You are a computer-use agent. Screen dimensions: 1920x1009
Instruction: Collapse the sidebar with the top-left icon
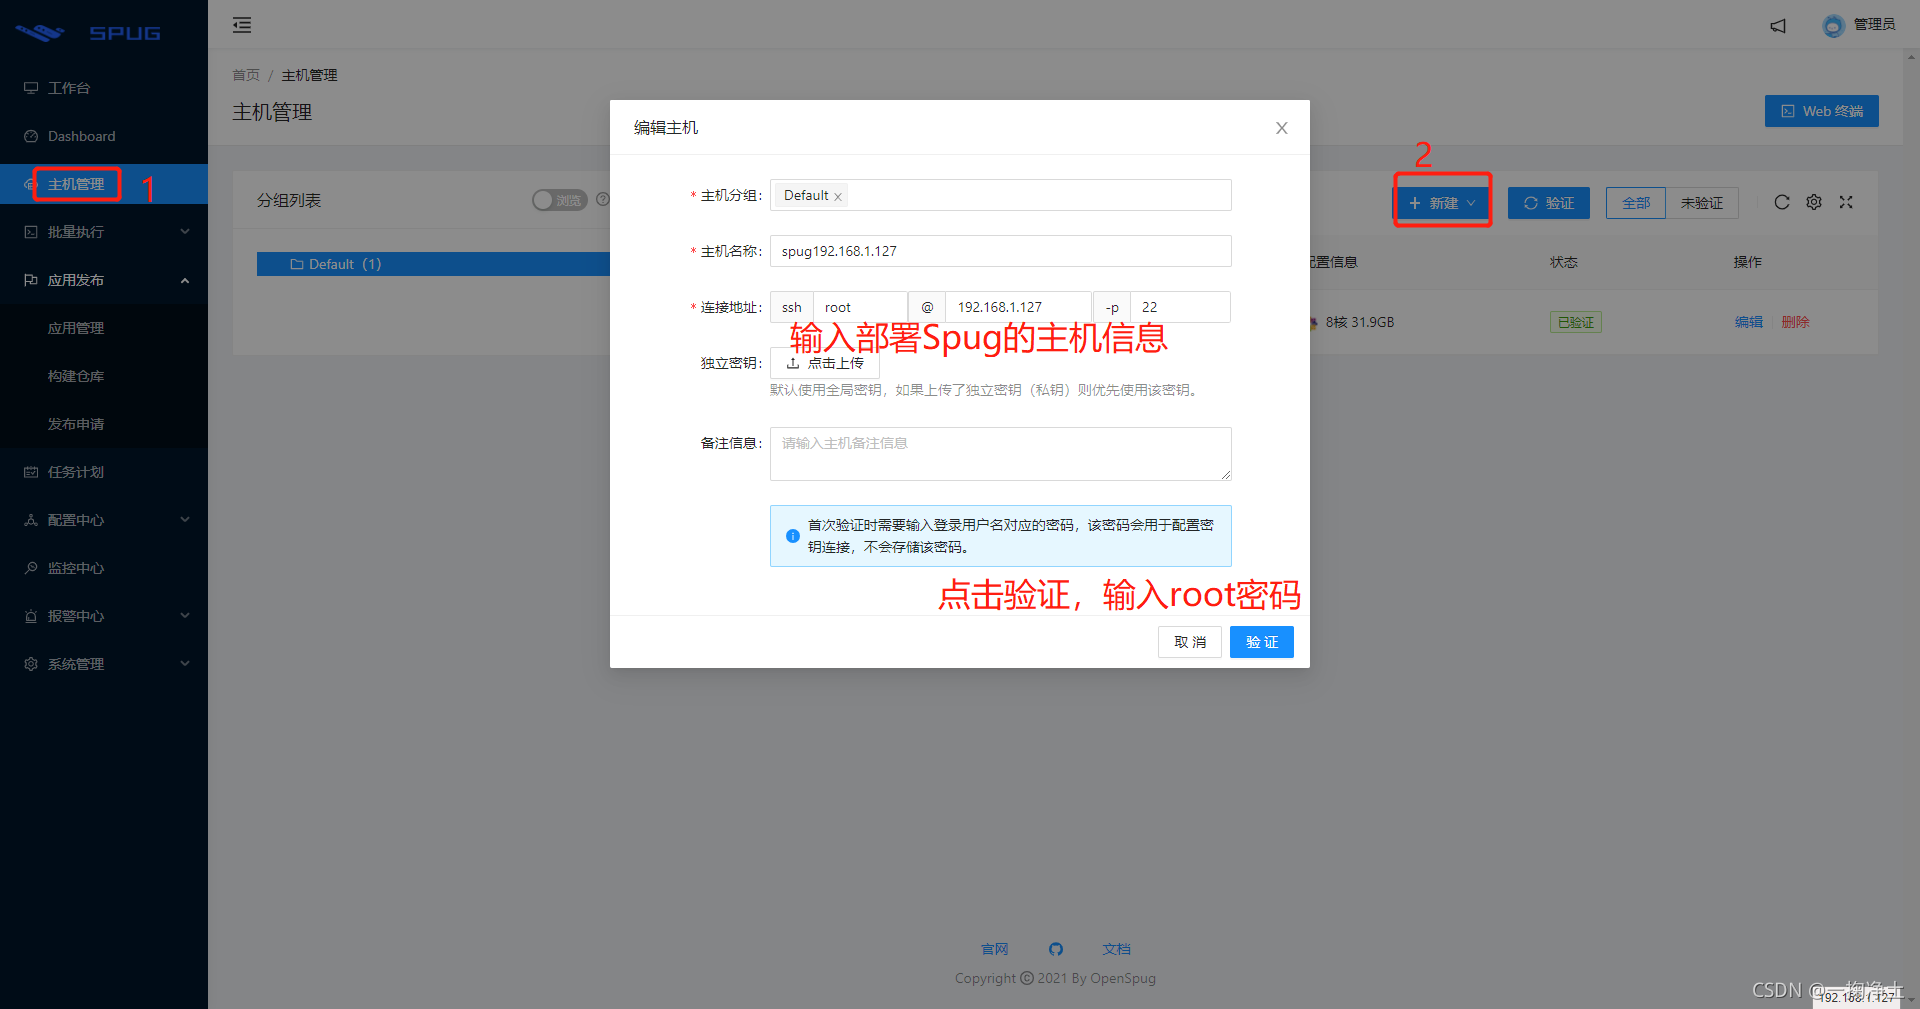(241, 24)
